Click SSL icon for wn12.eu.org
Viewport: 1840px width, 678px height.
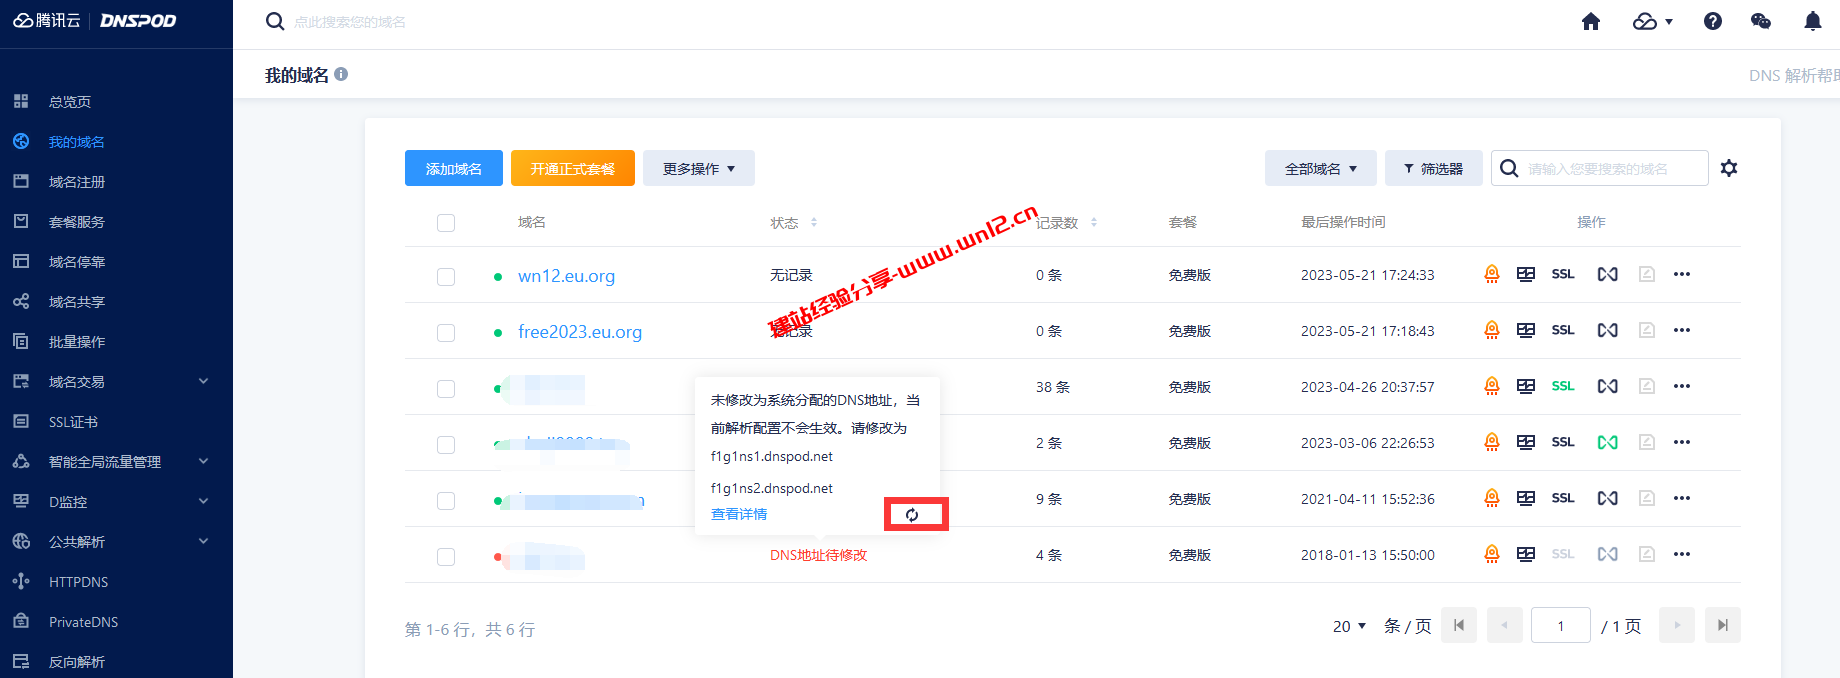[1563, 274]
